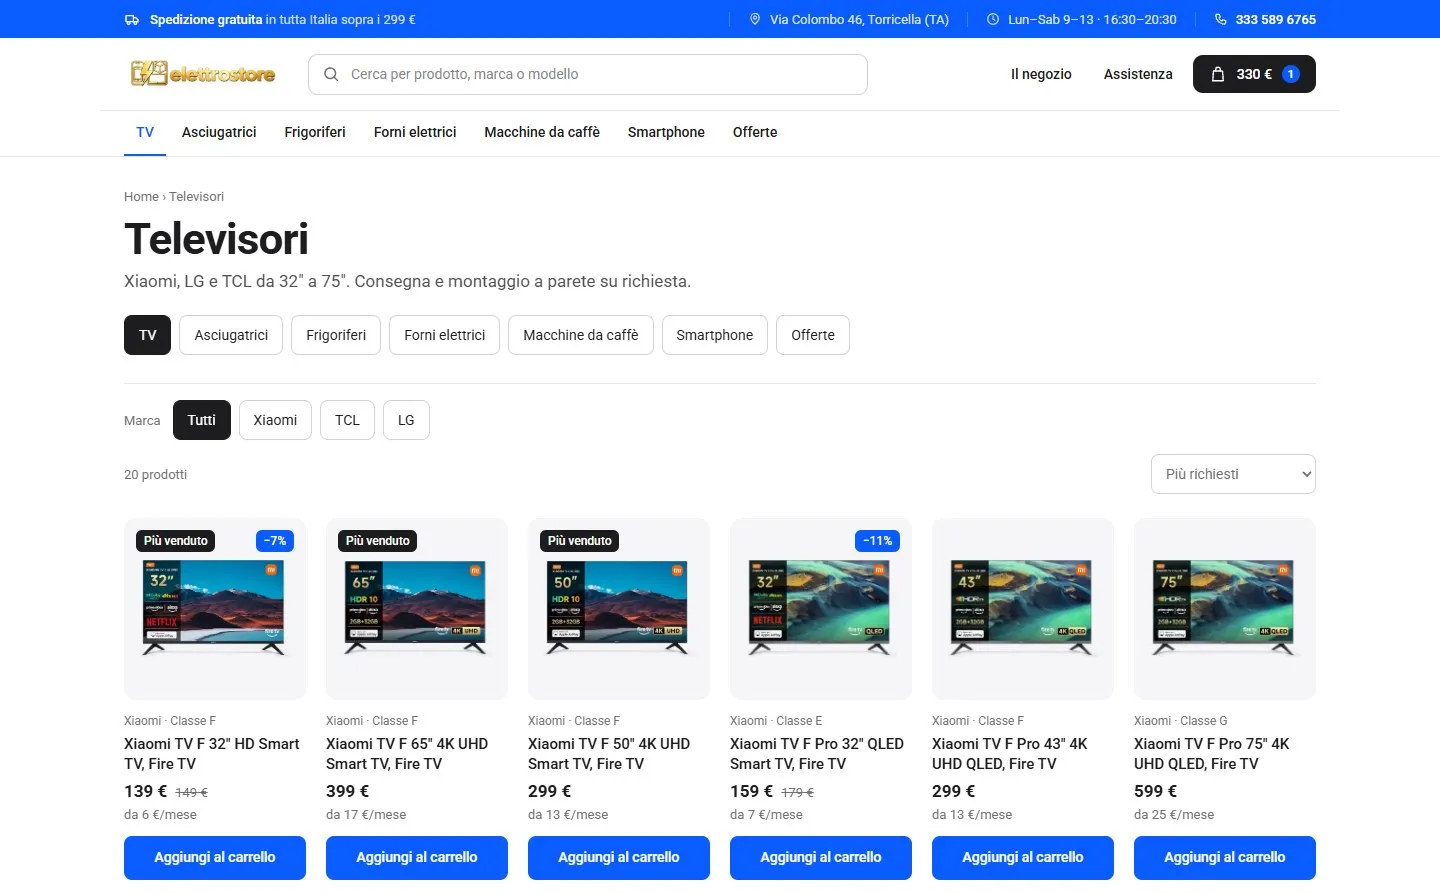Open Macchine da caffè in navigation bar

coord(542,132)
